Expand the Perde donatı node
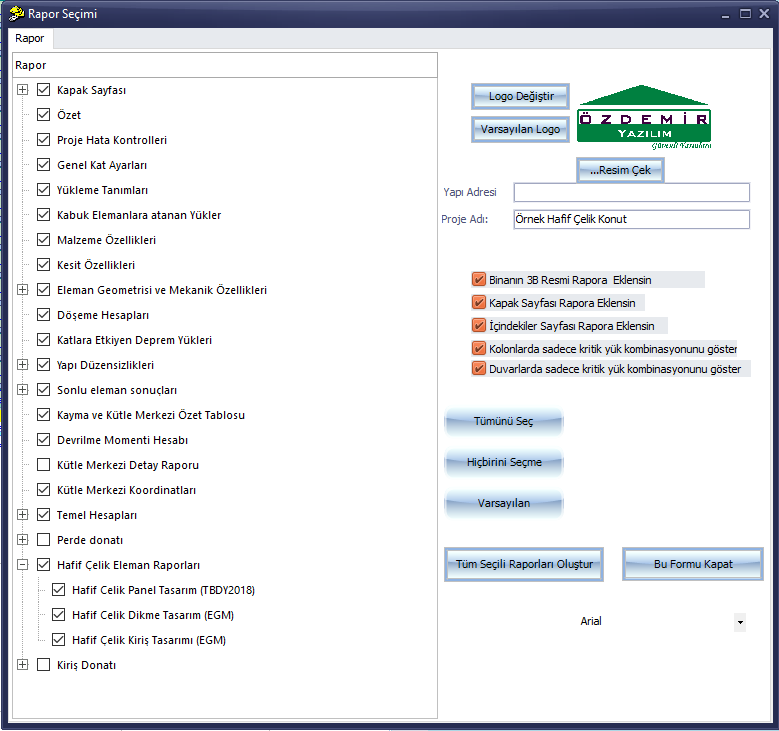779x731 pixels. click(x=22, y=540)
